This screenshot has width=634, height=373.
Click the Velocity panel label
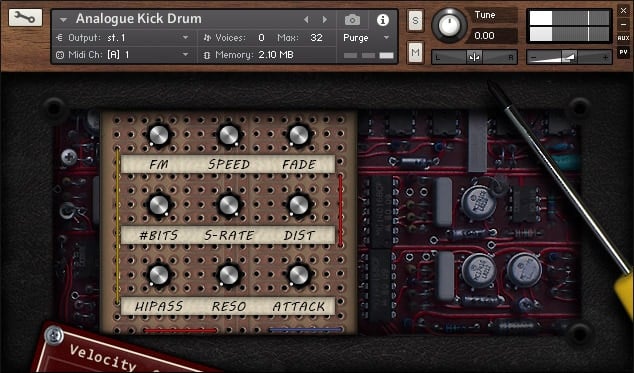(x=103, y=358)
